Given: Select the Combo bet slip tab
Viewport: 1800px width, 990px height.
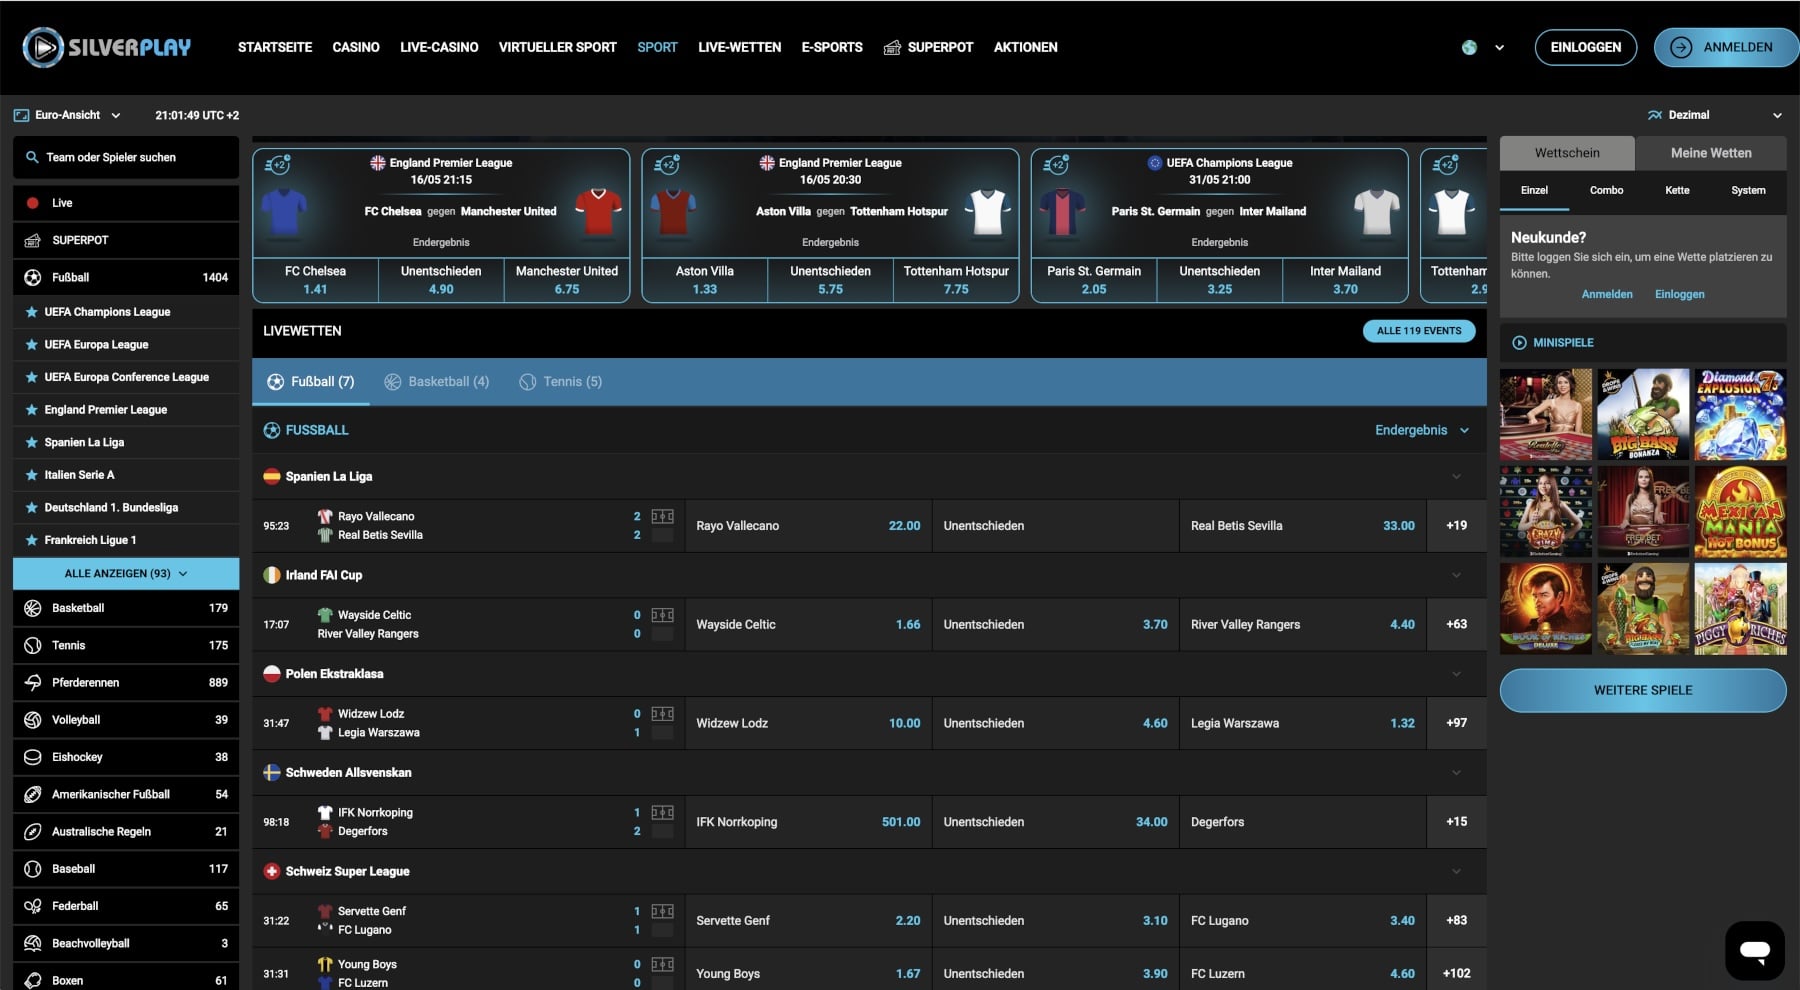Looking at the screenshot, I should click(x=1606, y=190).
